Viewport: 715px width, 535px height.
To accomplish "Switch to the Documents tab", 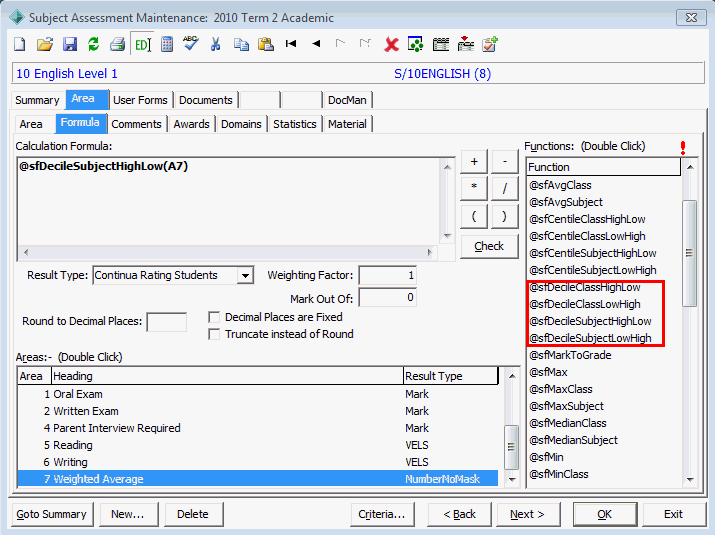I will (206, 100).
